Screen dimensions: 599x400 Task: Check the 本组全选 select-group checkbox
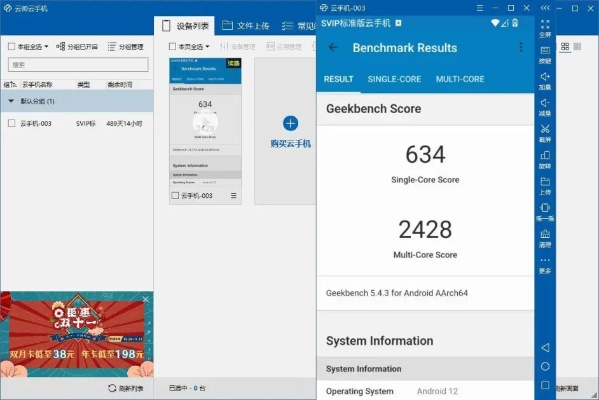coord(11,47)
